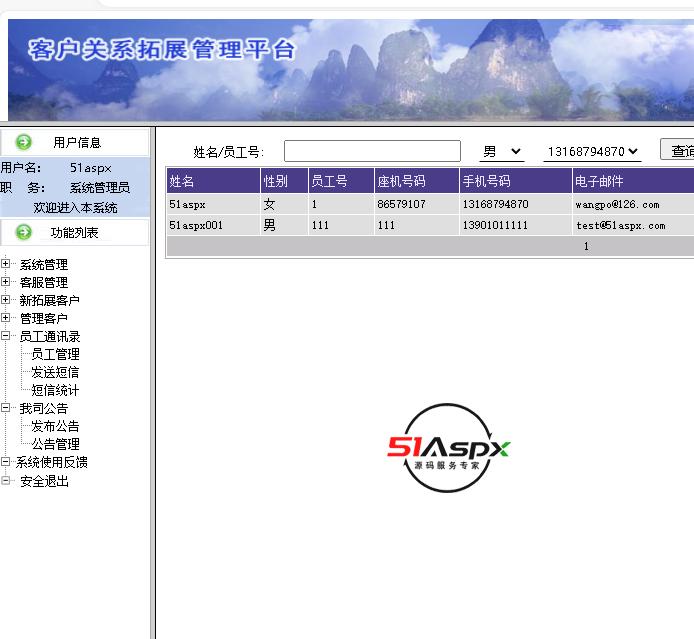Select 系统使用反馈 menu entry
694x639 pixels.
(52, 462)
